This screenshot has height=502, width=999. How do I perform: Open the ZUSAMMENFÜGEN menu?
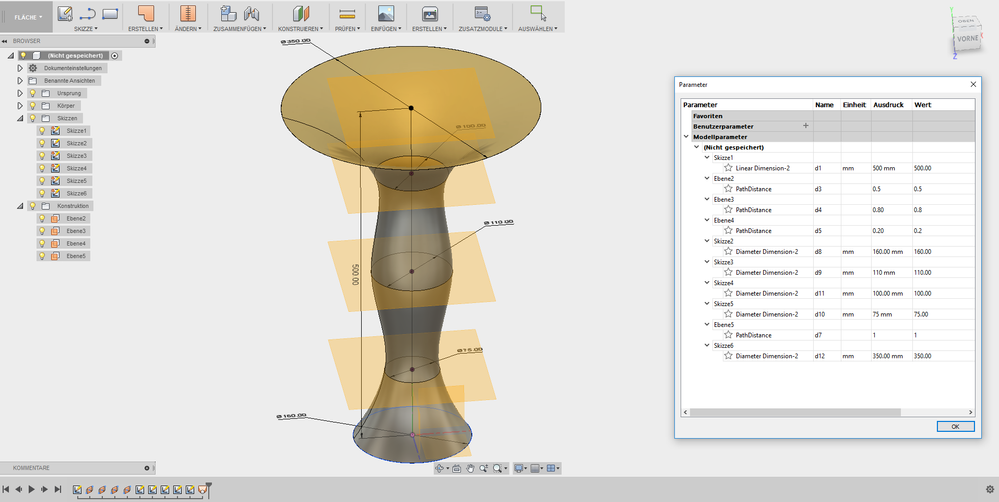[240, 29]
